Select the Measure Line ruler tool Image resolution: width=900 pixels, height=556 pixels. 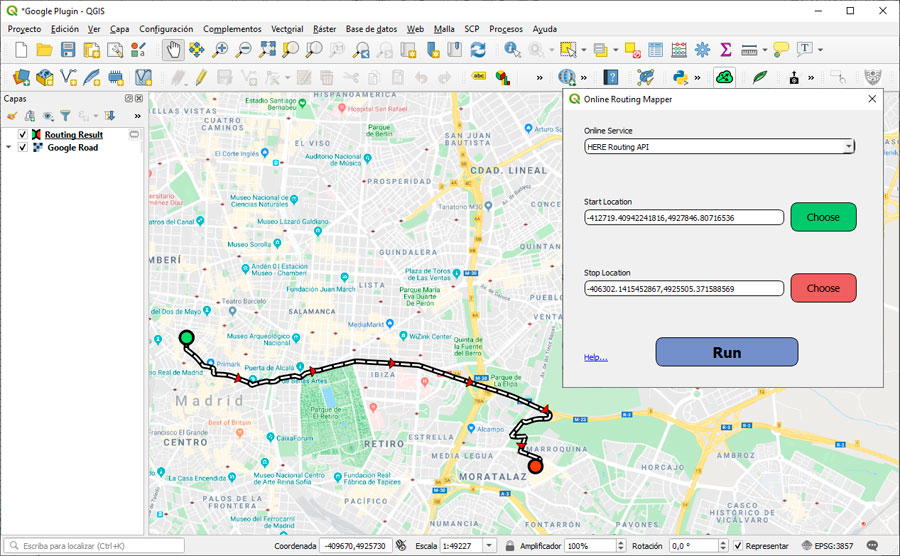(x=749, y=50)
